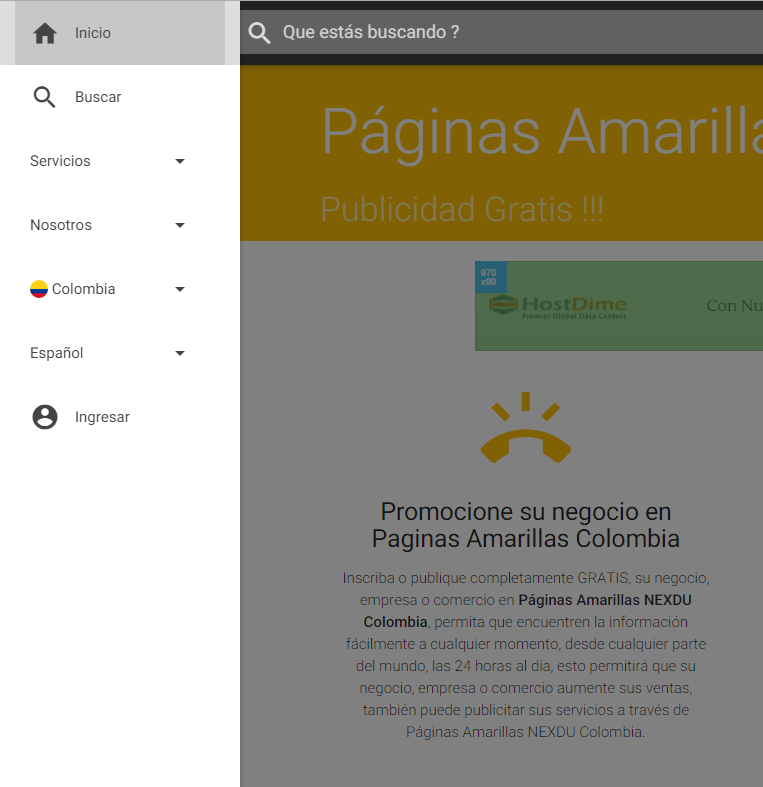Expand the Colombia country dropdown arrow
This screenshot has height=787, width=763.
[x=180, y=289]
